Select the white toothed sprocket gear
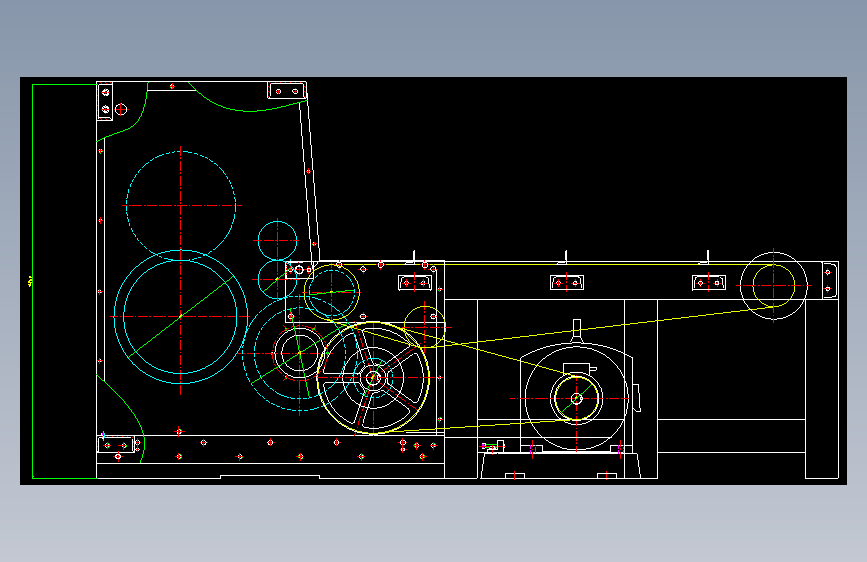The height and width of the screenshot is (562, 867). click(x=299, y=352)
